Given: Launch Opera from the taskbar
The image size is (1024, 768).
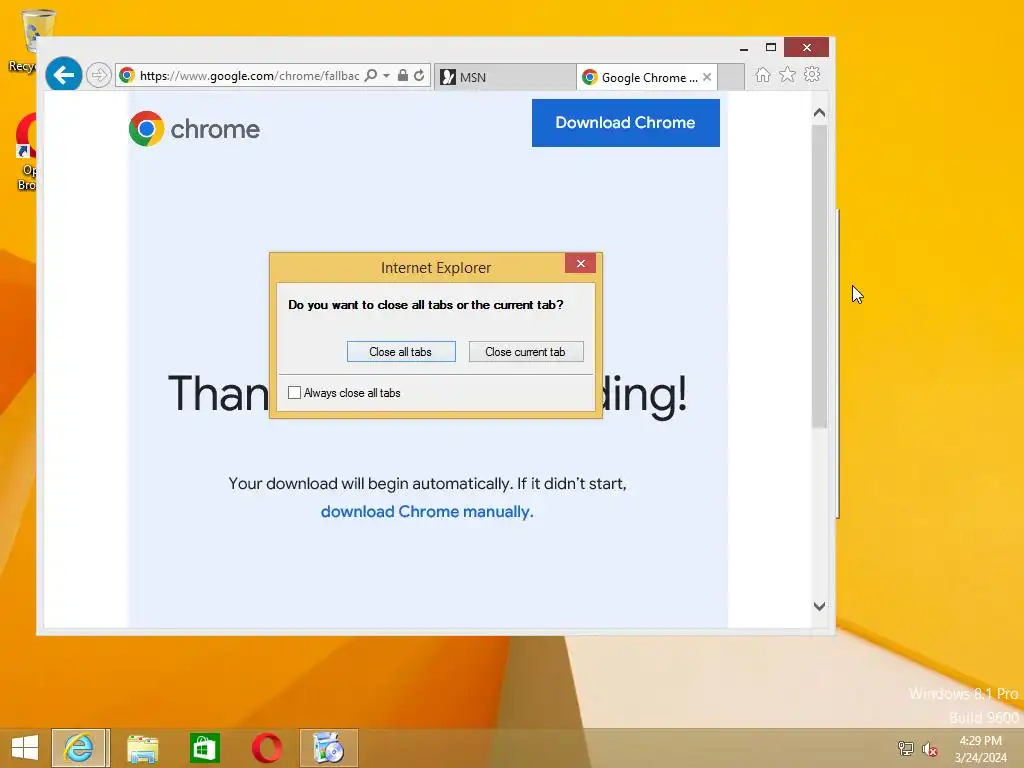Looking at the screenshot, I should click(266, 748).
